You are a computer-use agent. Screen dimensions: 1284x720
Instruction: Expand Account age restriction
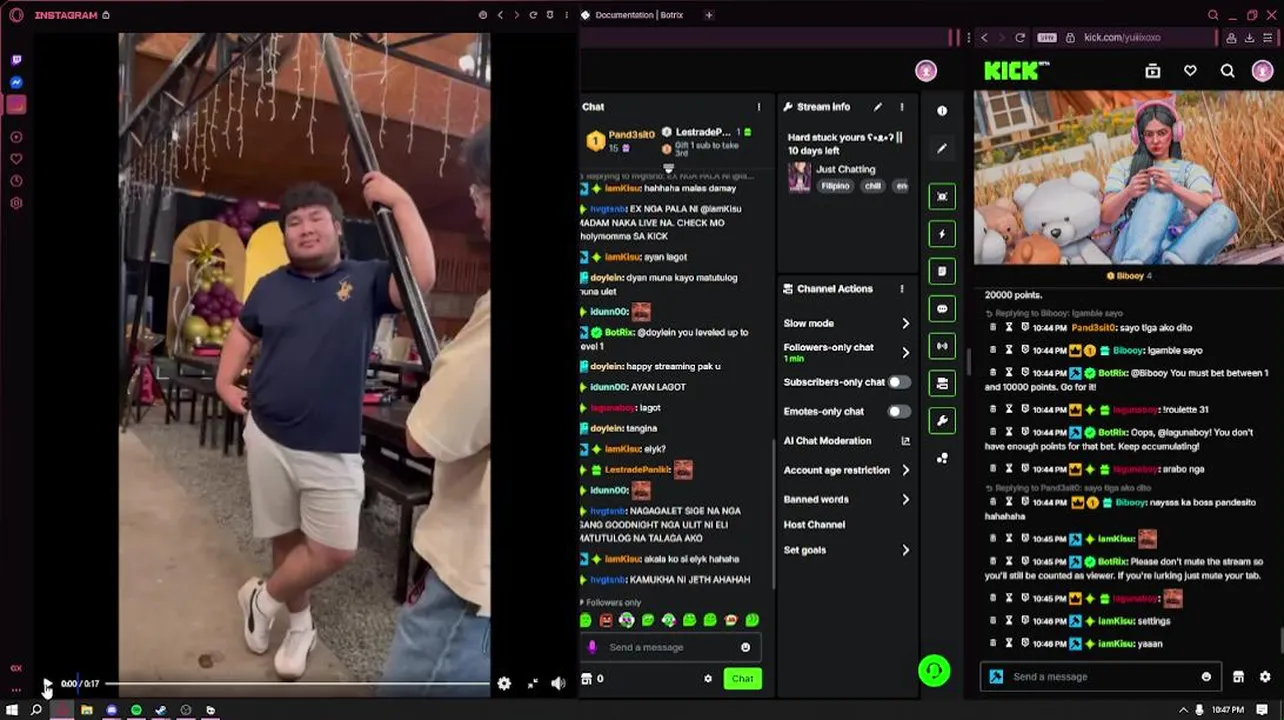846,470
